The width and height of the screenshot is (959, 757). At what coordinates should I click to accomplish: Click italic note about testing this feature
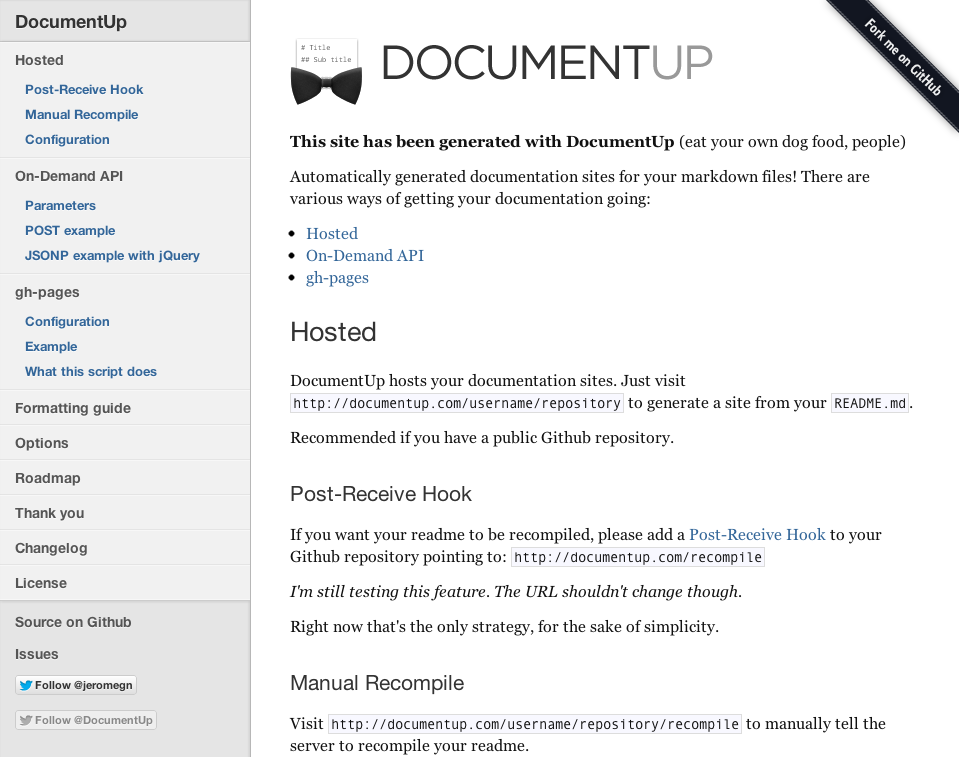pyautogui.click(x=516, y=592)
